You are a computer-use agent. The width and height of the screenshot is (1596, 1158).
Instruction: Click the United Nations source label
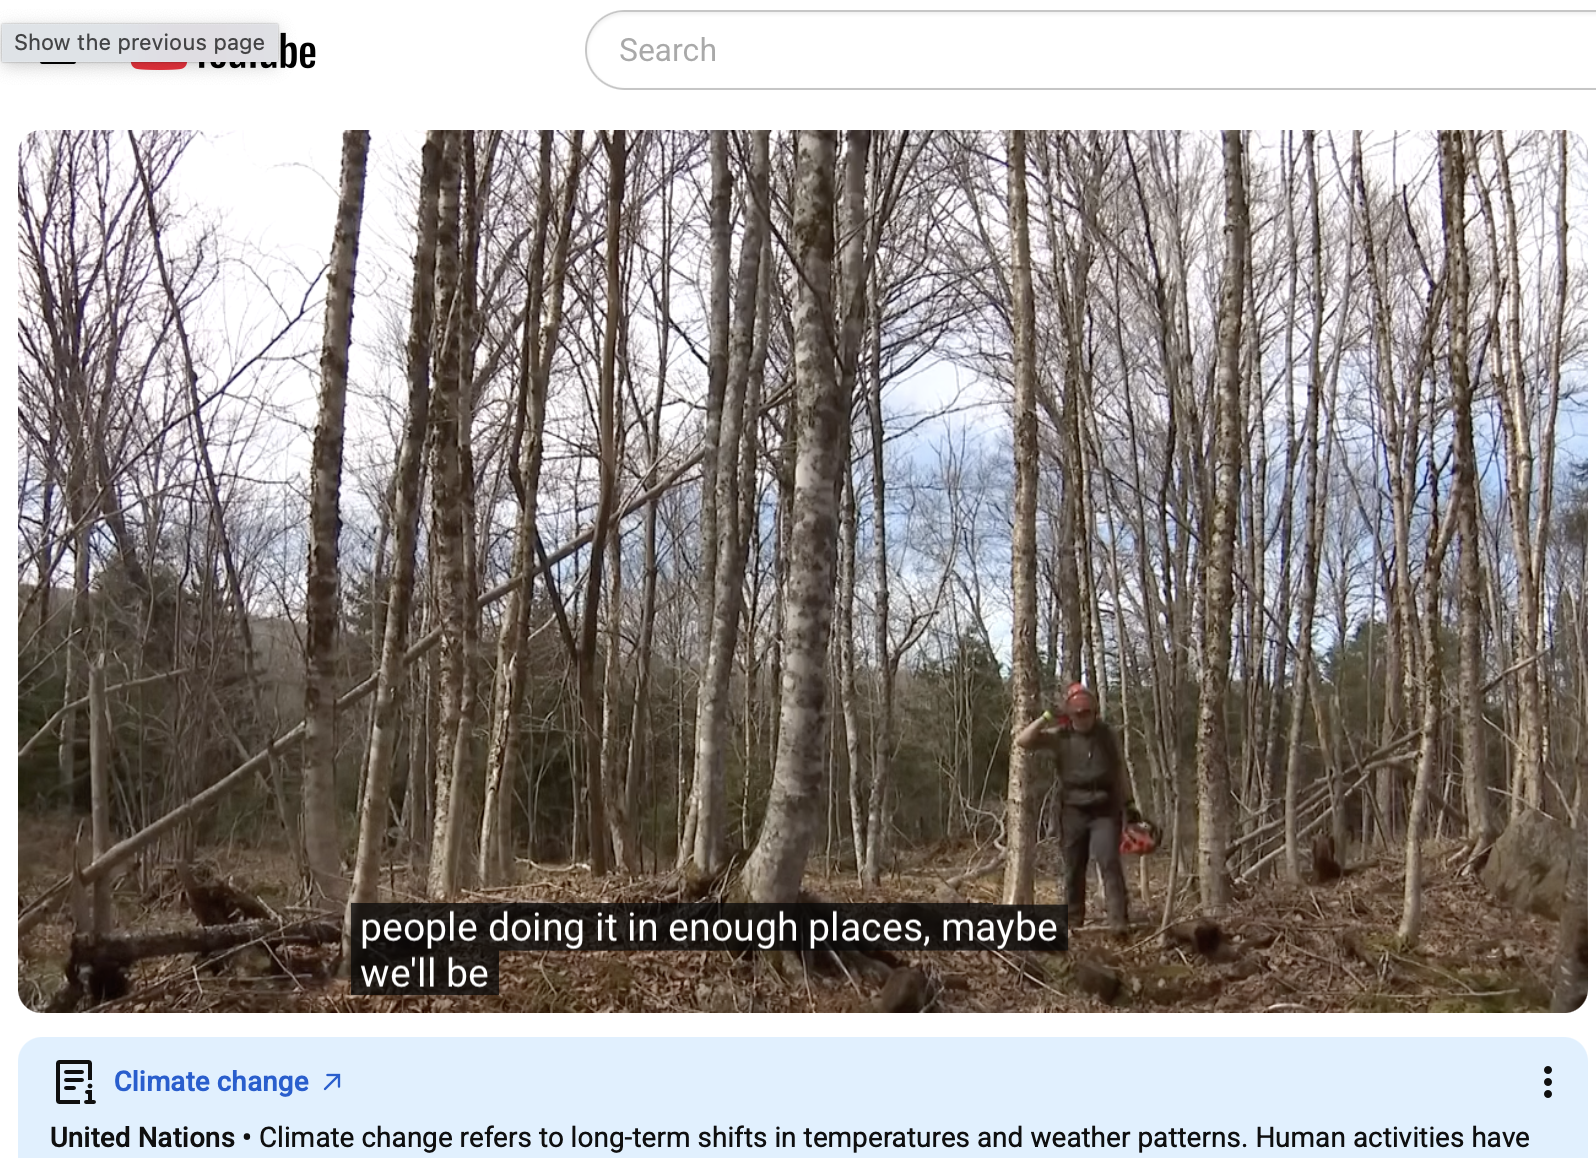click(142, 1137)
